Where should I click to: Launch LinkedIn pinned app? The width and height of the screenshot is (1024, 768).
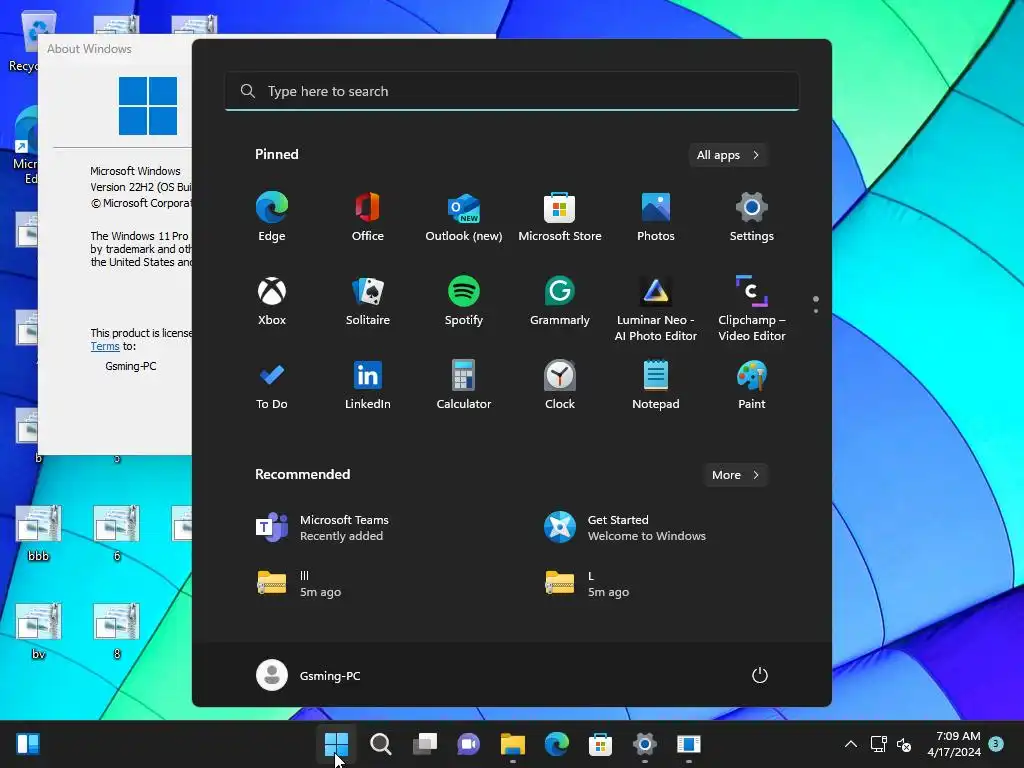(x=368, y=385)
